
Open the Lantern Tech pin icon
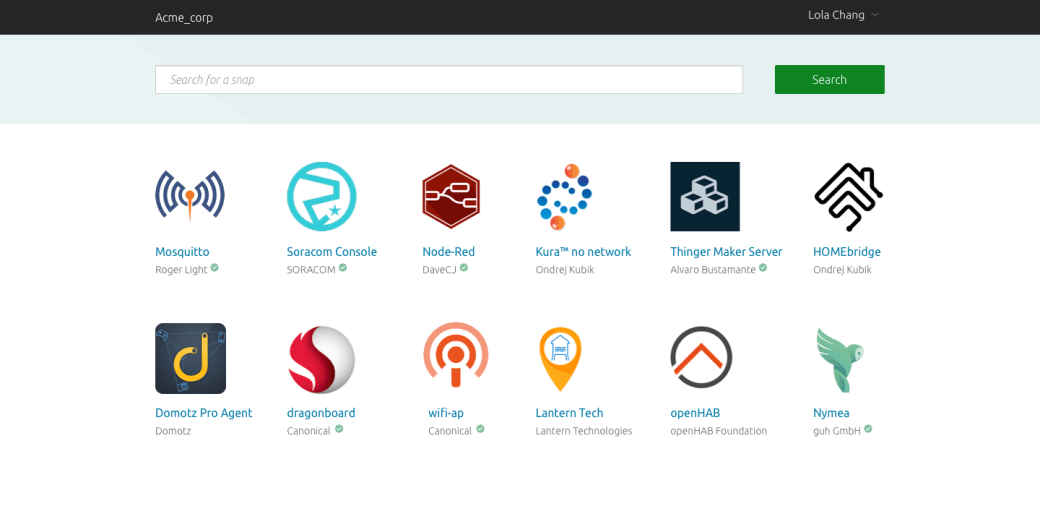pos(560,359)
